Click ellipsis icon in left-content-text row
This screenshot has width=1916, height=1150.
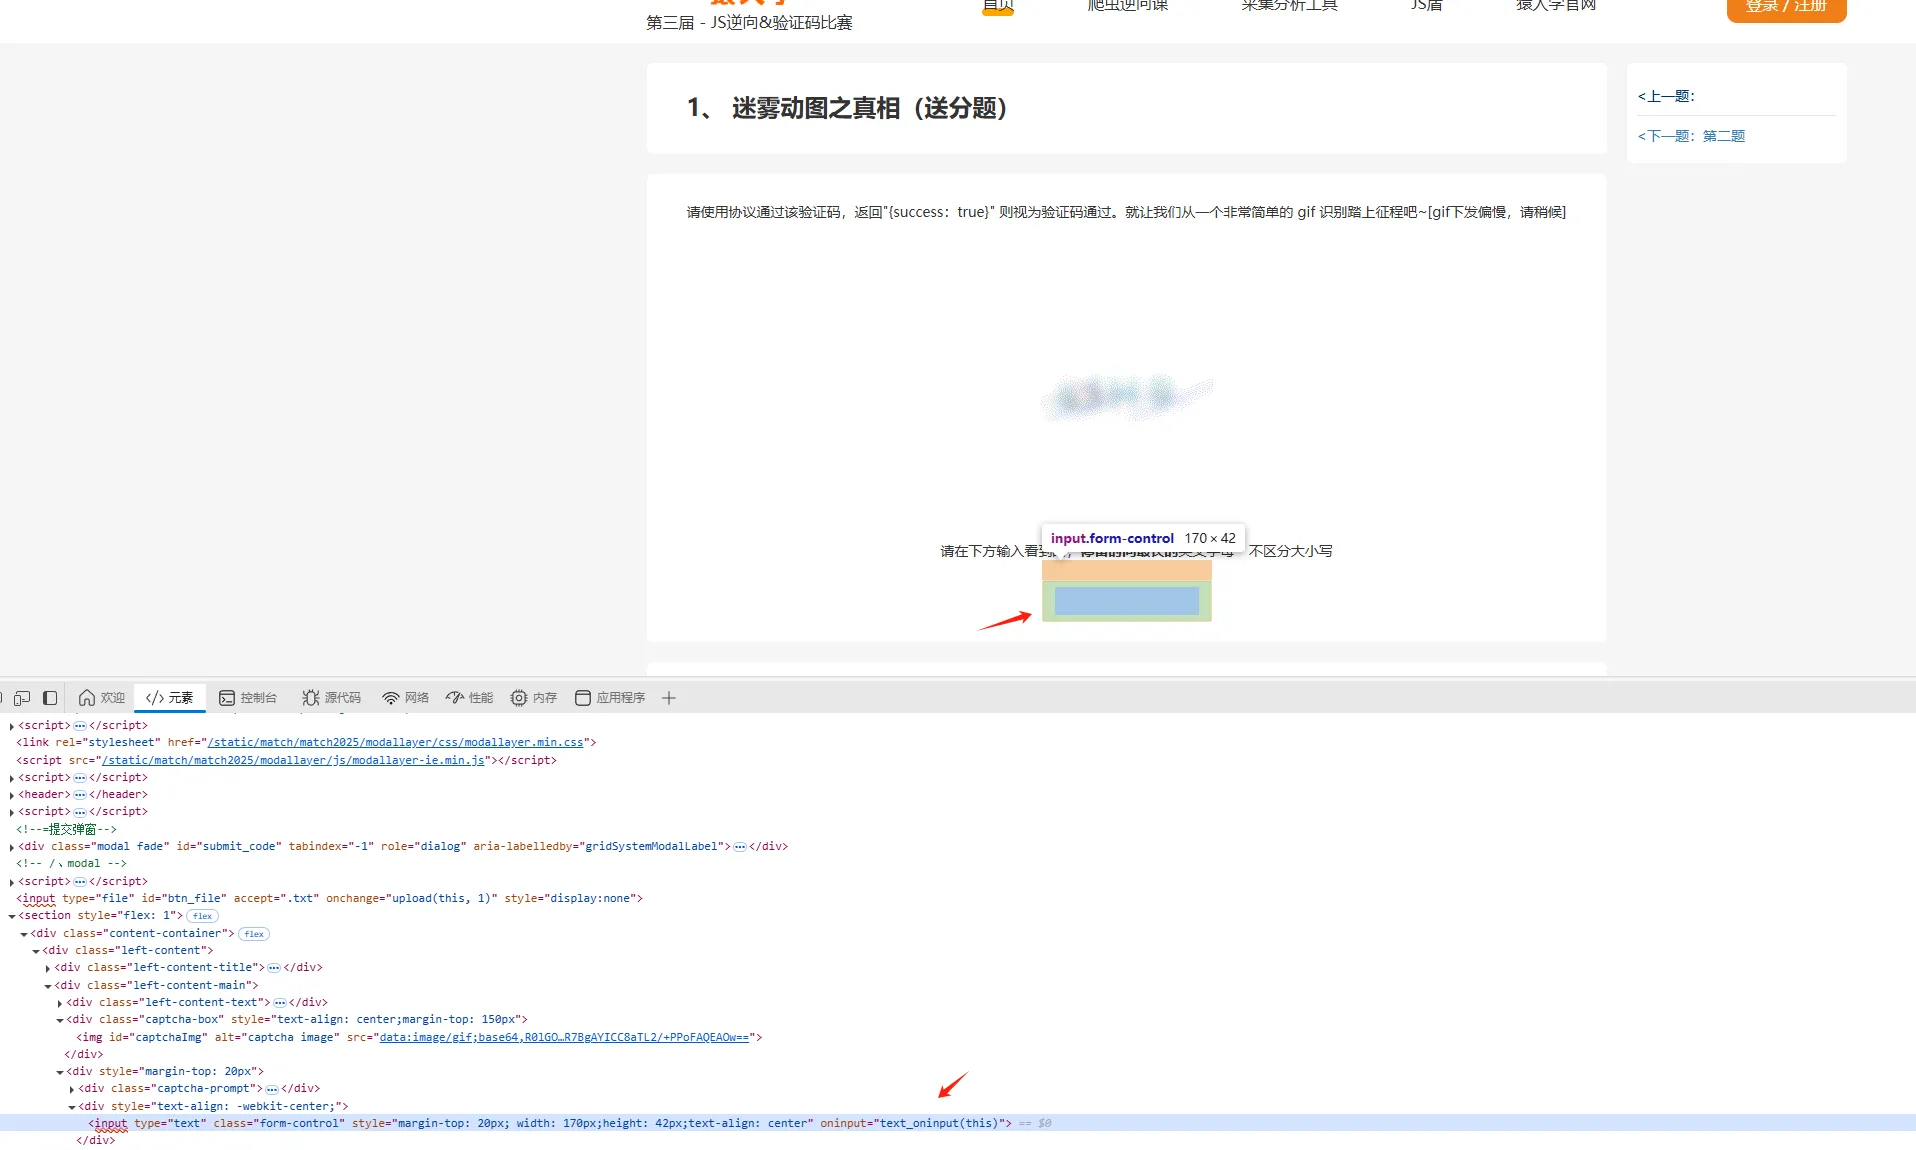point(280,1003)
